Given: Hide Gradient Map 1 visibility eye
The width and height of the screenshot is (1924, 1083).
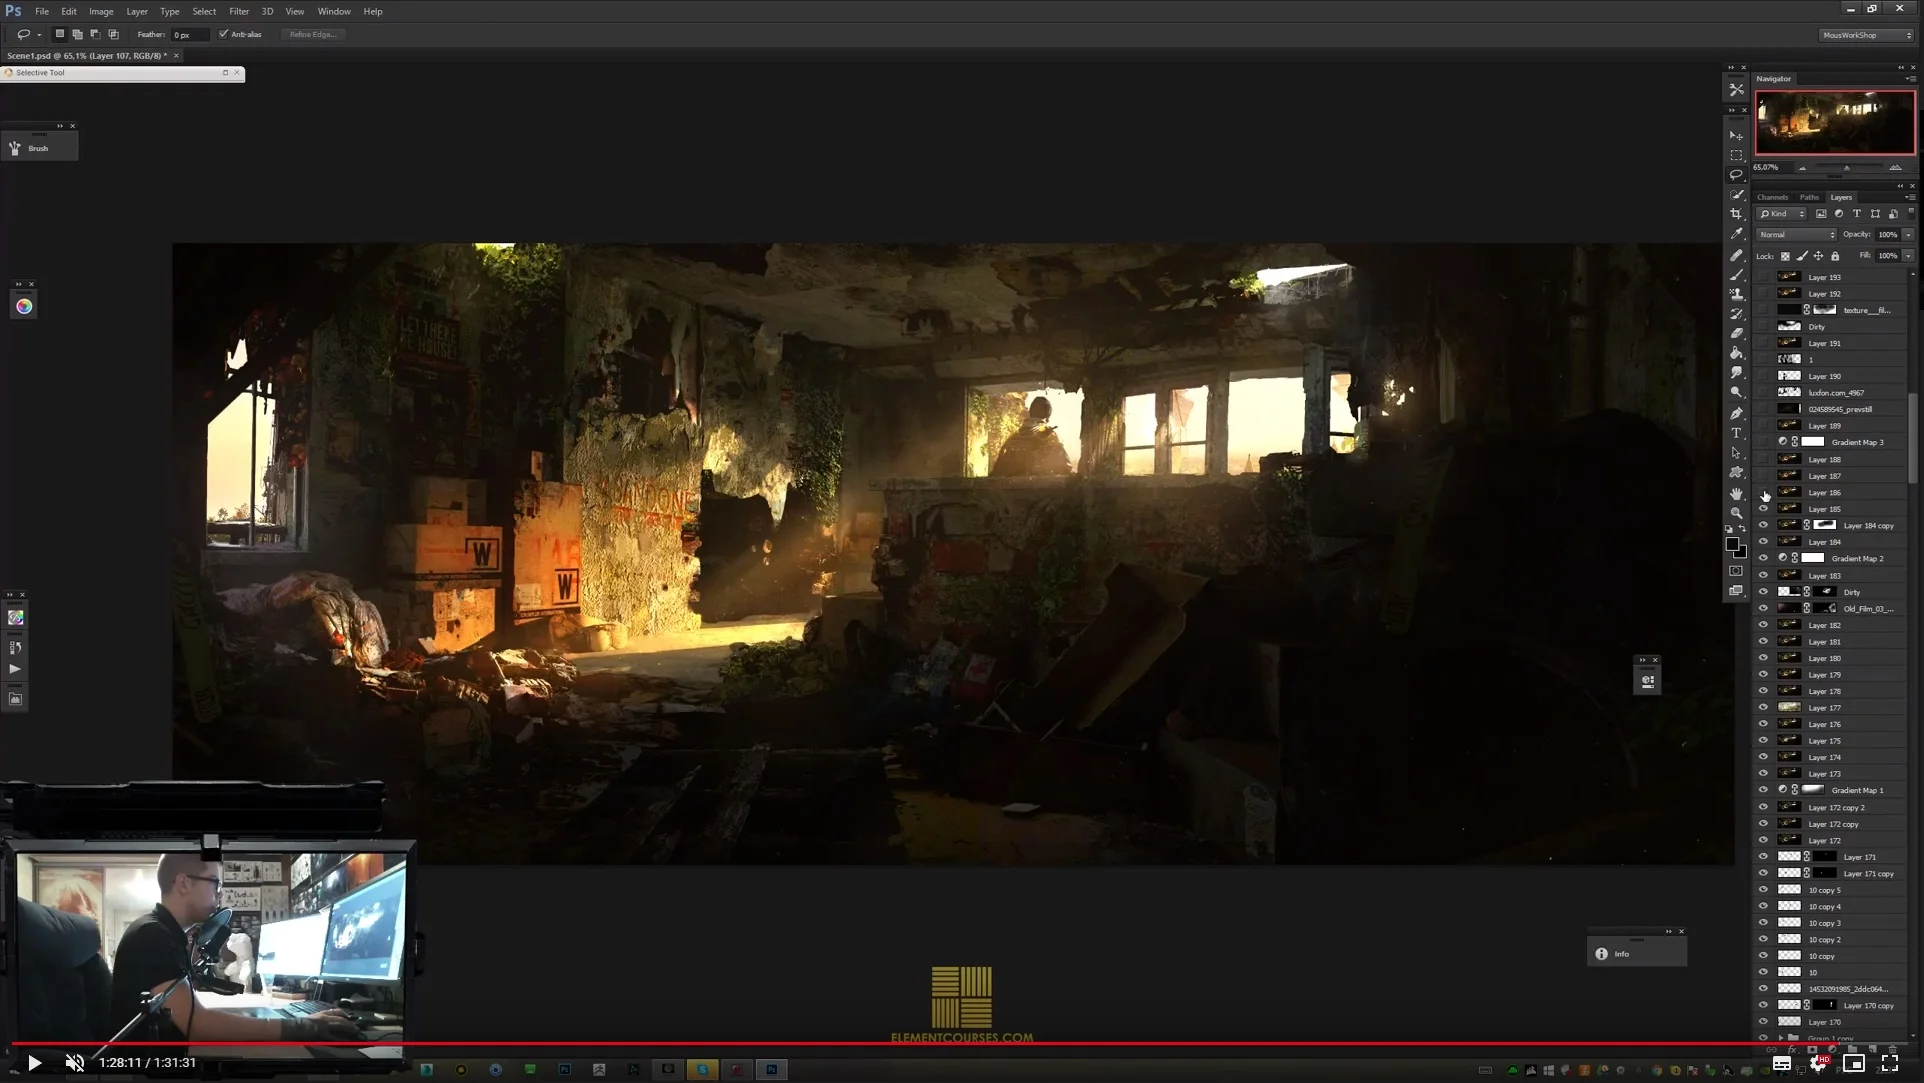Looking at the screenshot, I should [1763, 790].
